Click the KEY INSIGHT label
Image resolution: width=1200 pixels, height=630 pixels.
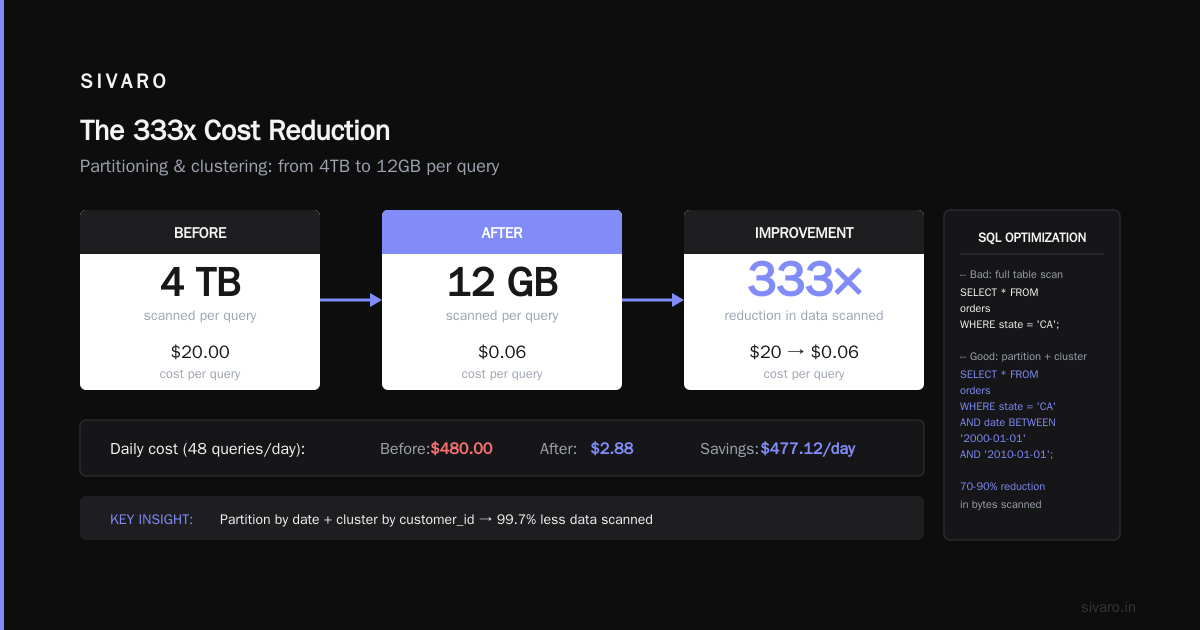pyautogui.click(x=151, y=519)
